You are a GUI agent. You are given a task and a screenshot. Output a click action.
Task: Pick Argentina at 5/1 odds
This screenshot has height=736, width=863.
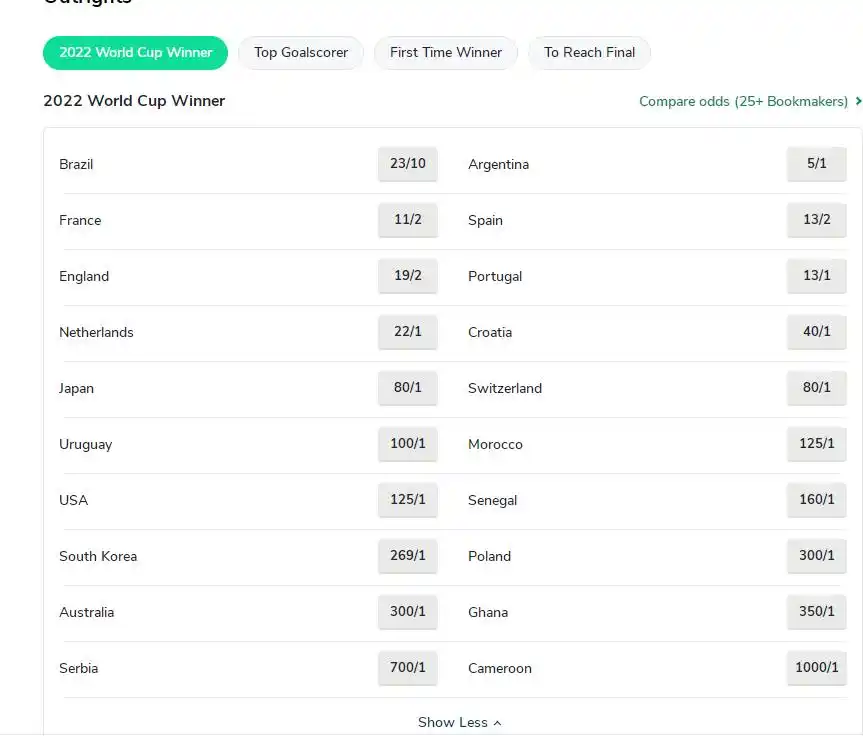[816, 164]
